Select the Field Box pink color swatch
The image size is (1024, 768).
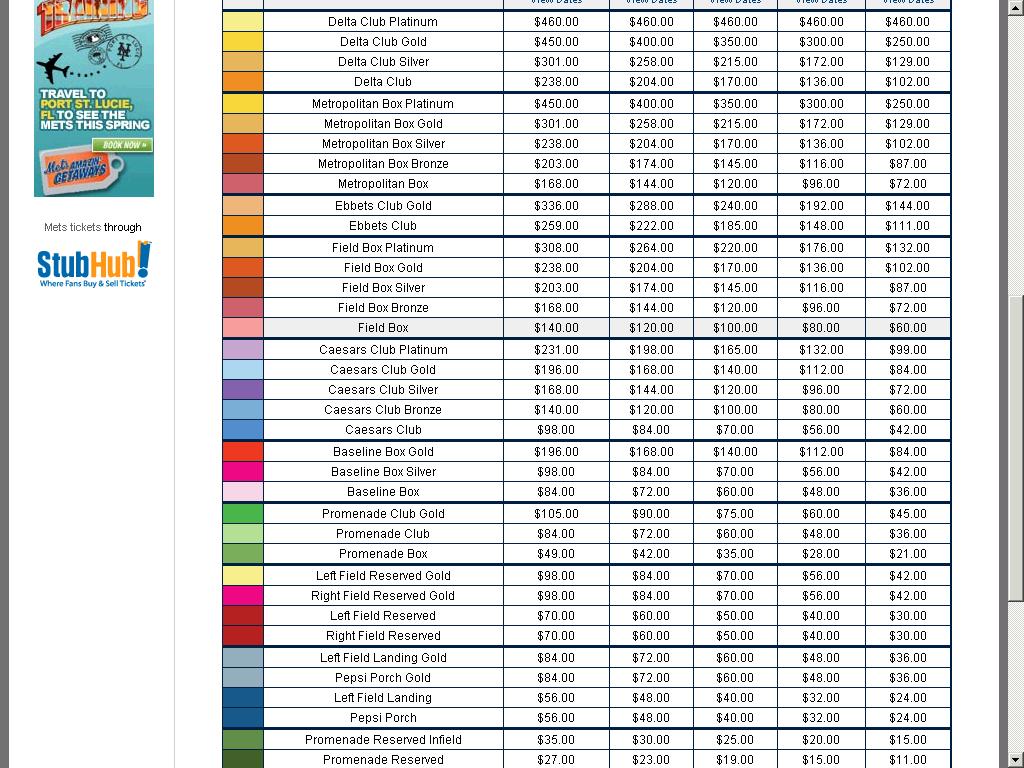[x=243, y=328]
